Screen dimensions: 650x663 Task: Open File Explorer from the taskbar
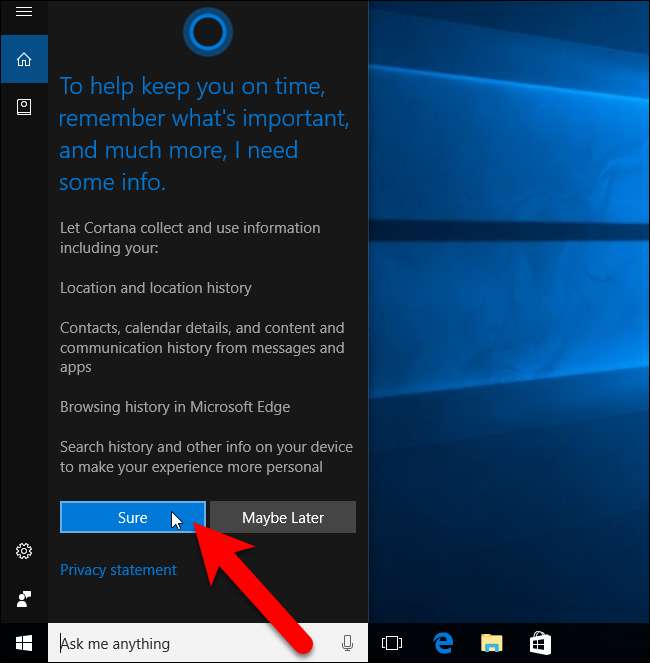click(x=491, y=643)
